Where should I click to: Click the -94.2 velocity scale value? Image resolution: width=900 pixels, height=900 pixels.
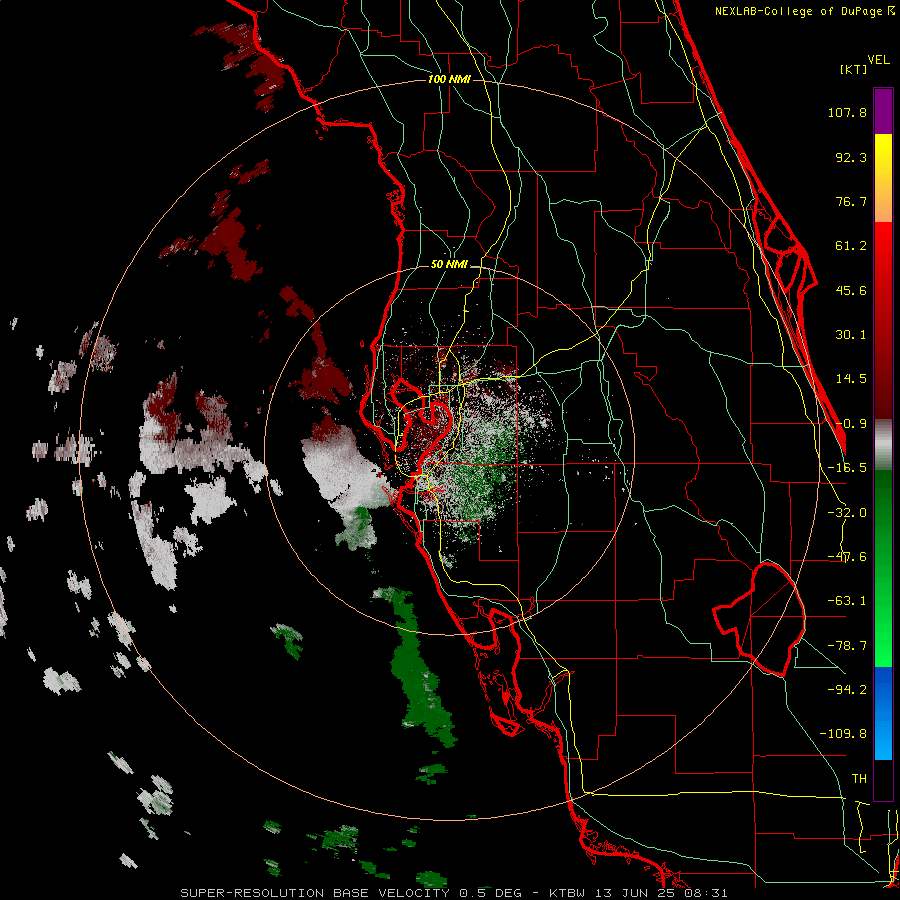tap(847, 689)
